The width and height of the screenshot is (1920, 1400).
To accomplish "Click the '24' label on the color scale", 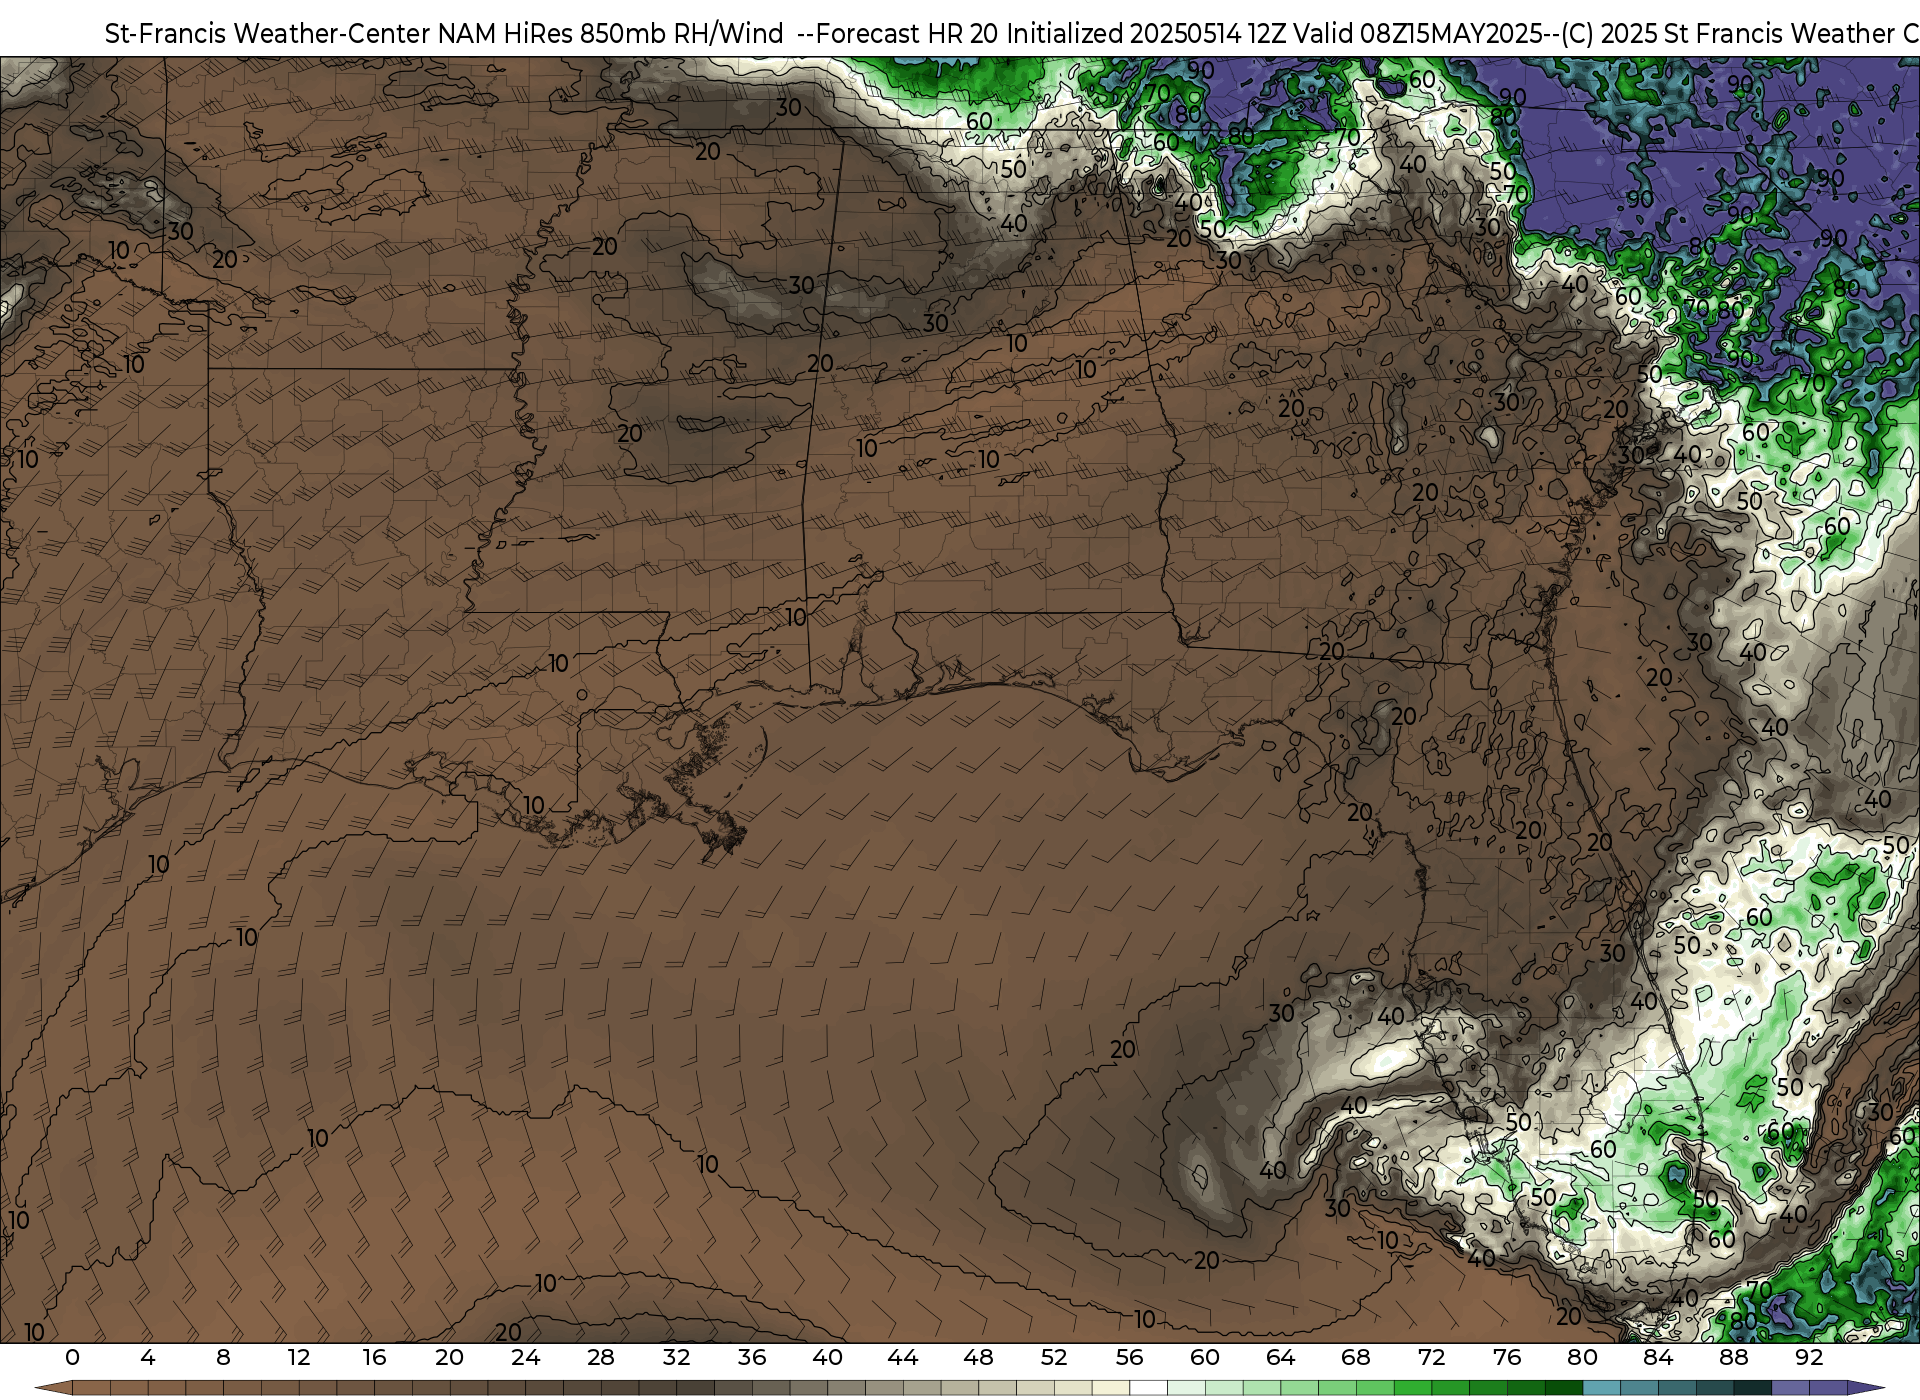I will [525, 1357].
